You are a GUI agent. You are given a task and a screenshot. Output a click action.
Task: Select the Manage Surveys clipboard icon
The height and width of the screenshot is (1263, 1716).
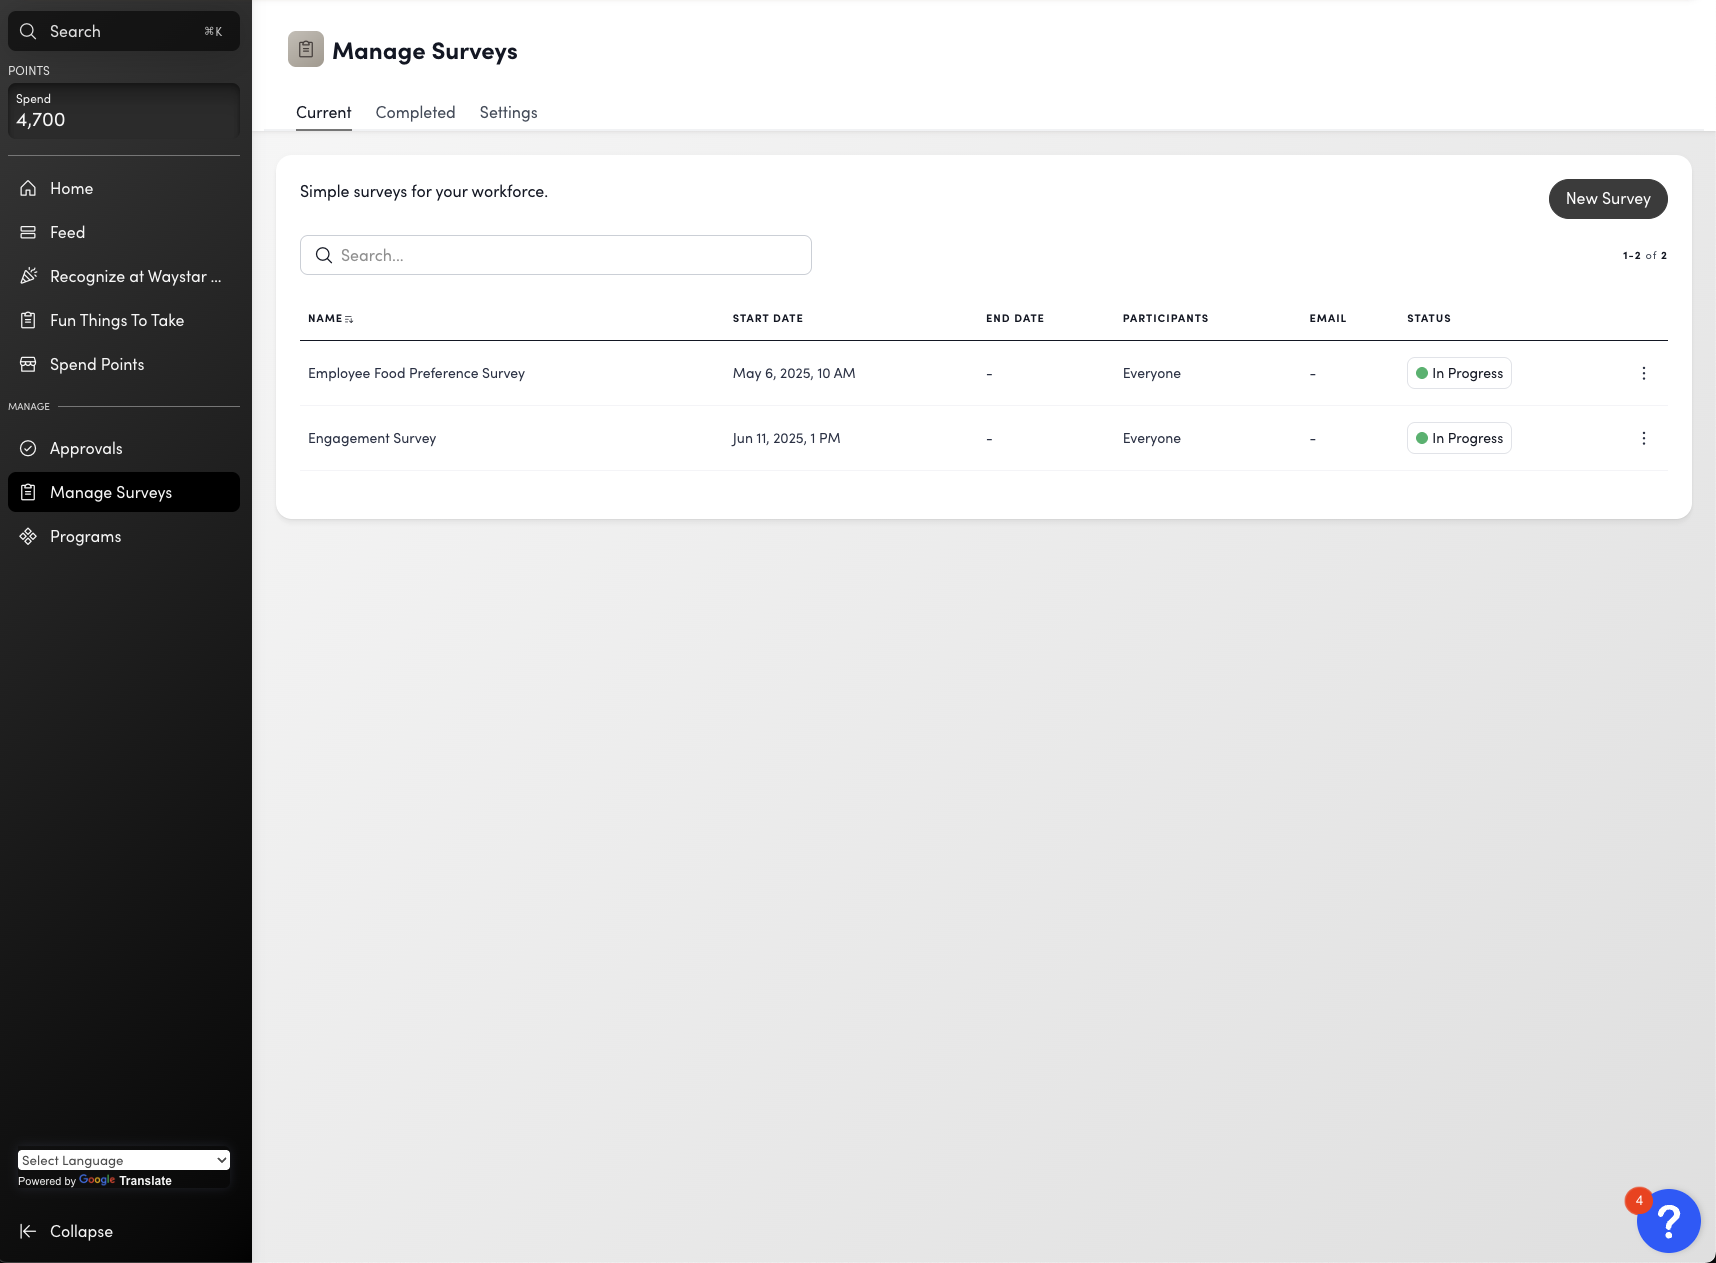pos(29,492)
